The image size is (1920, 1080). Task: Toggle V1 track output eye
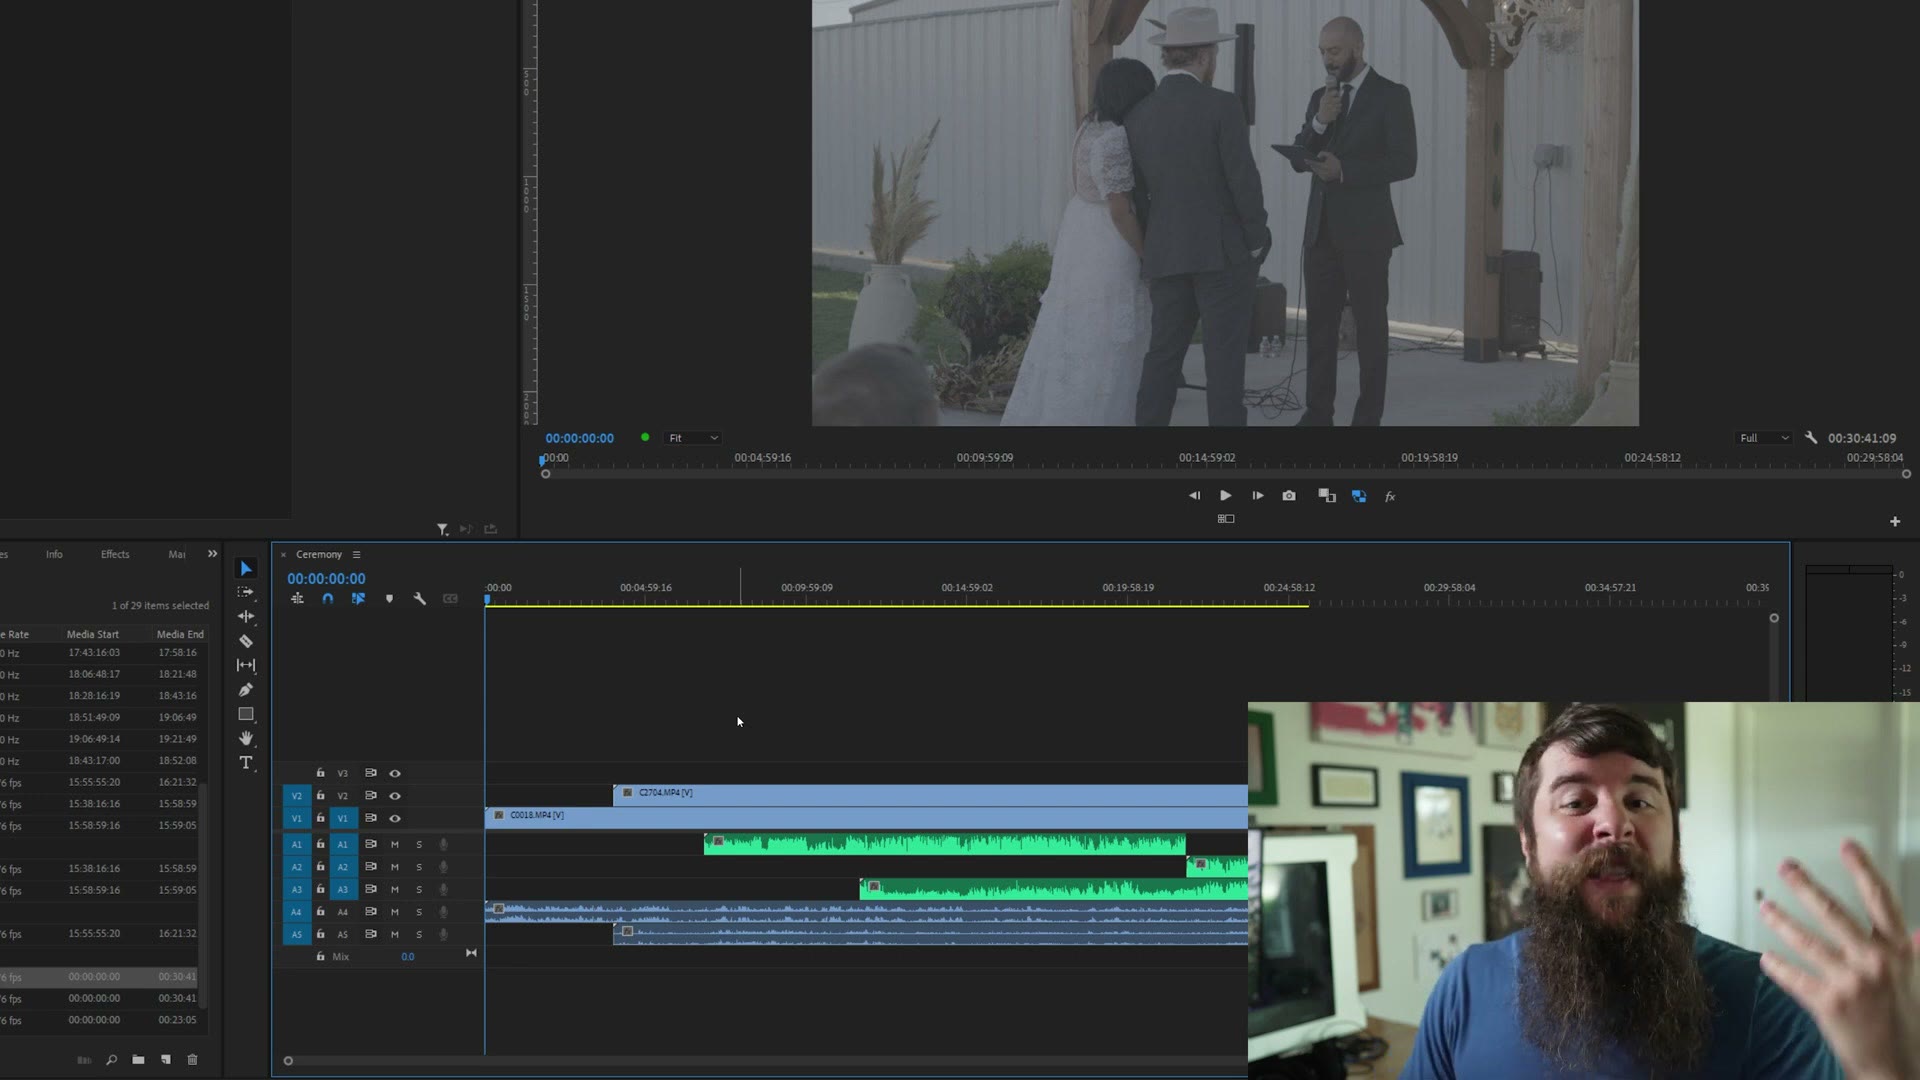tap(395, 818)
